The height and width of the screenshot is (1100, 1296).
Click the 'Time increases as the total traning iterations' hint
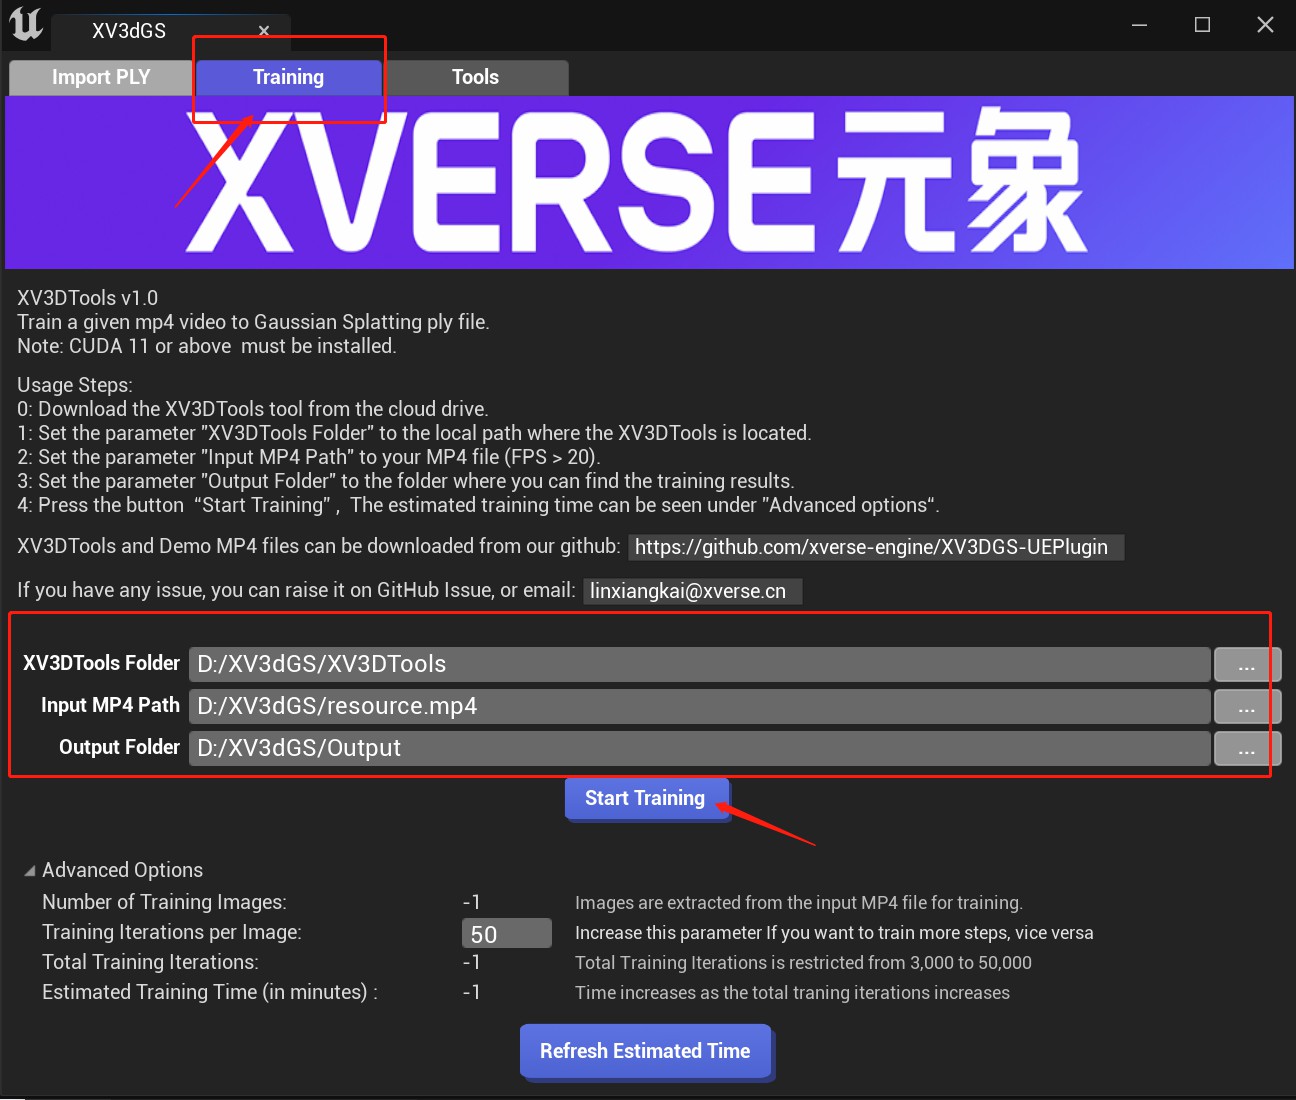[792, 993]
